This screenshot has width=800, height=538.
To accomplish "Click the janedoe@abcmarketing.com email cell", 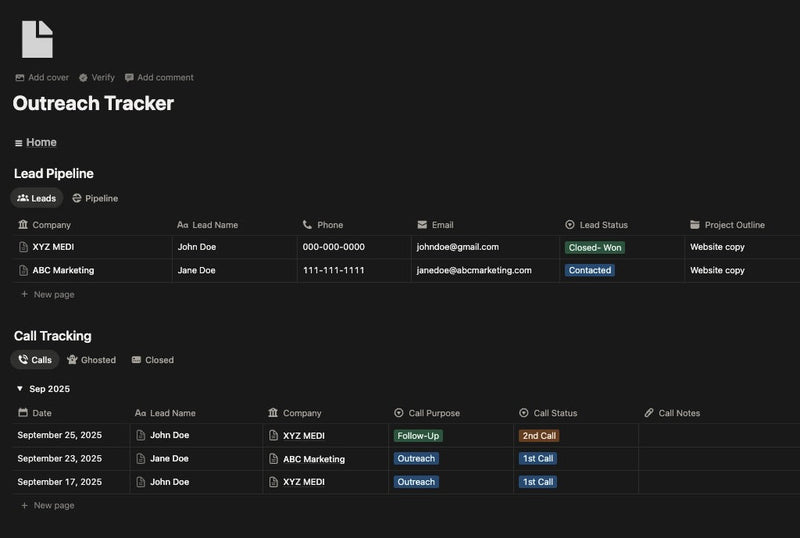I will pos(474,270).
